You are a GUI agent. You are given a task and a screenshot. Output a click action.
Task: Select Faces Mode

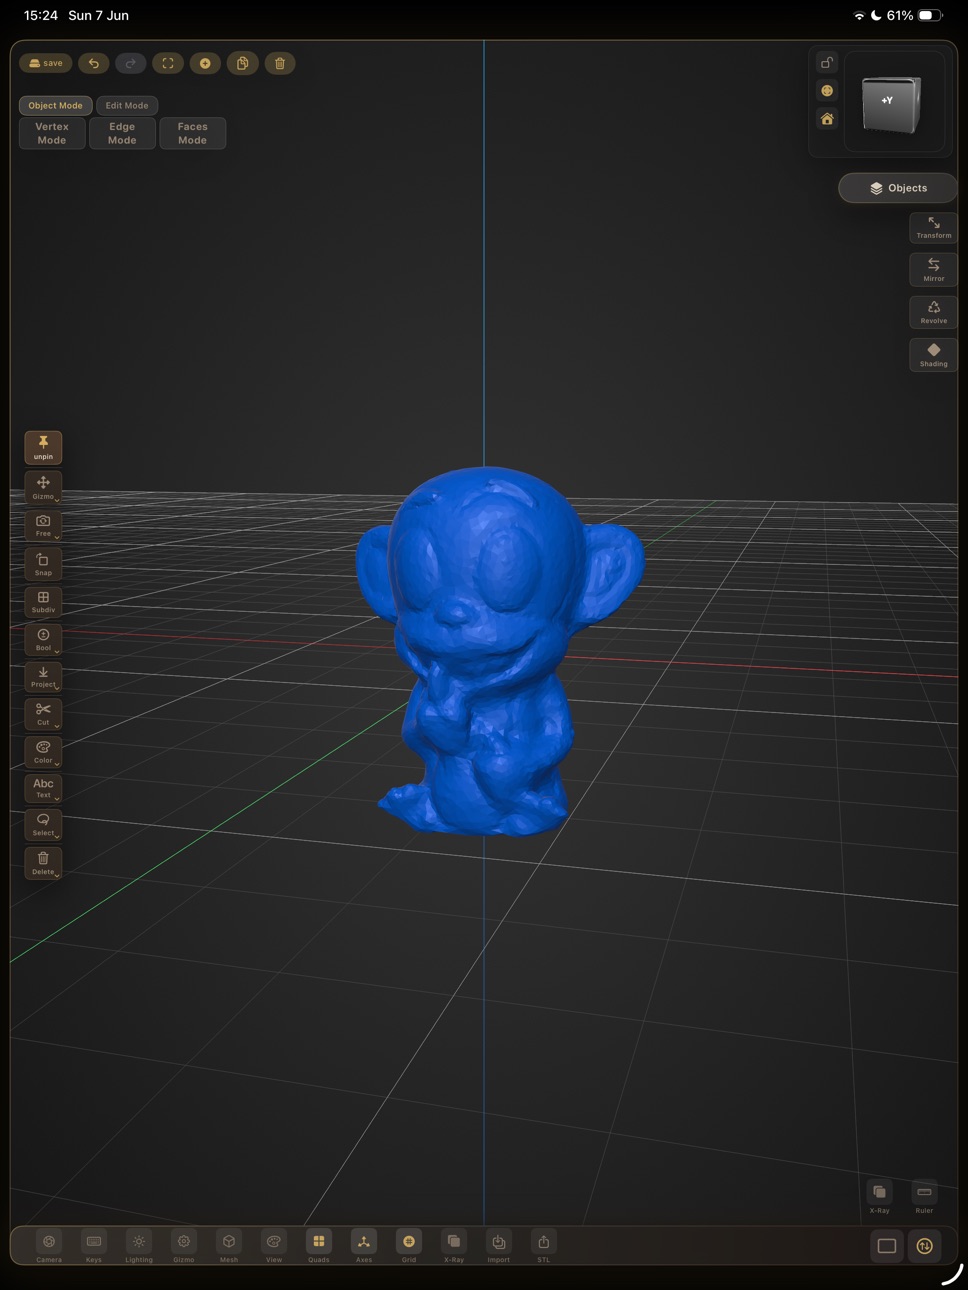(x=193, y=133)
